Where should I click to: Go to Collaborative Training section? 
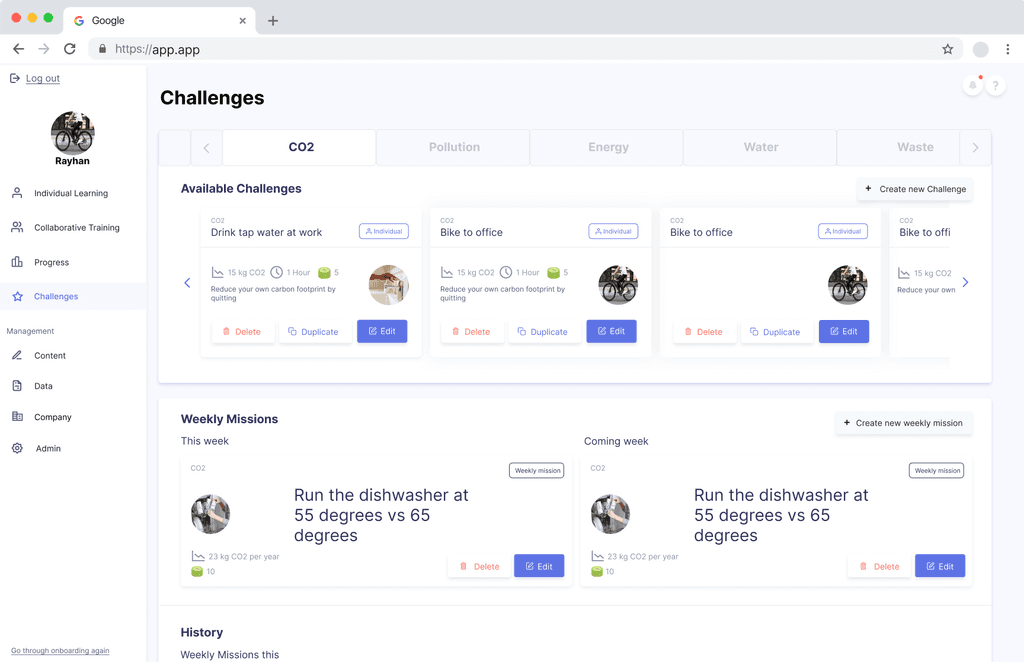pos(76,228)
